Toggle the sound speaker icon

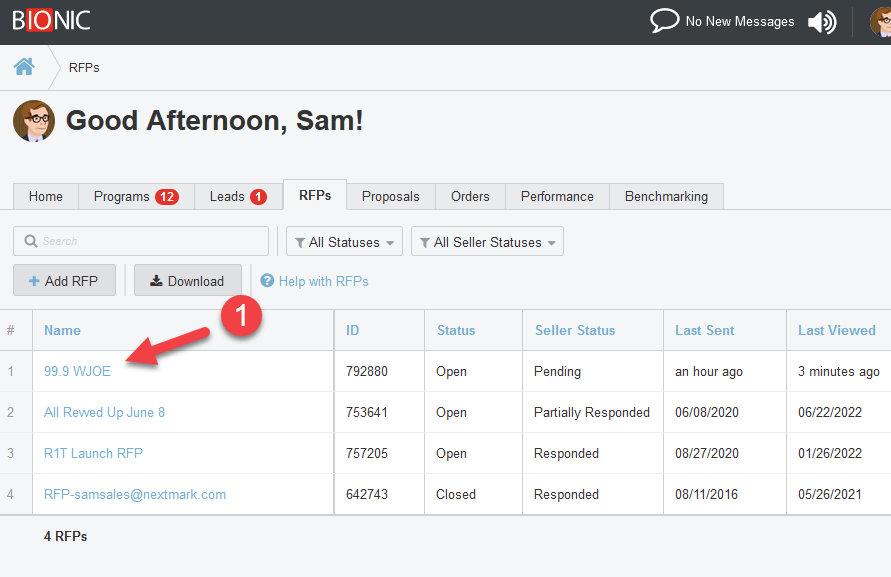821,22
